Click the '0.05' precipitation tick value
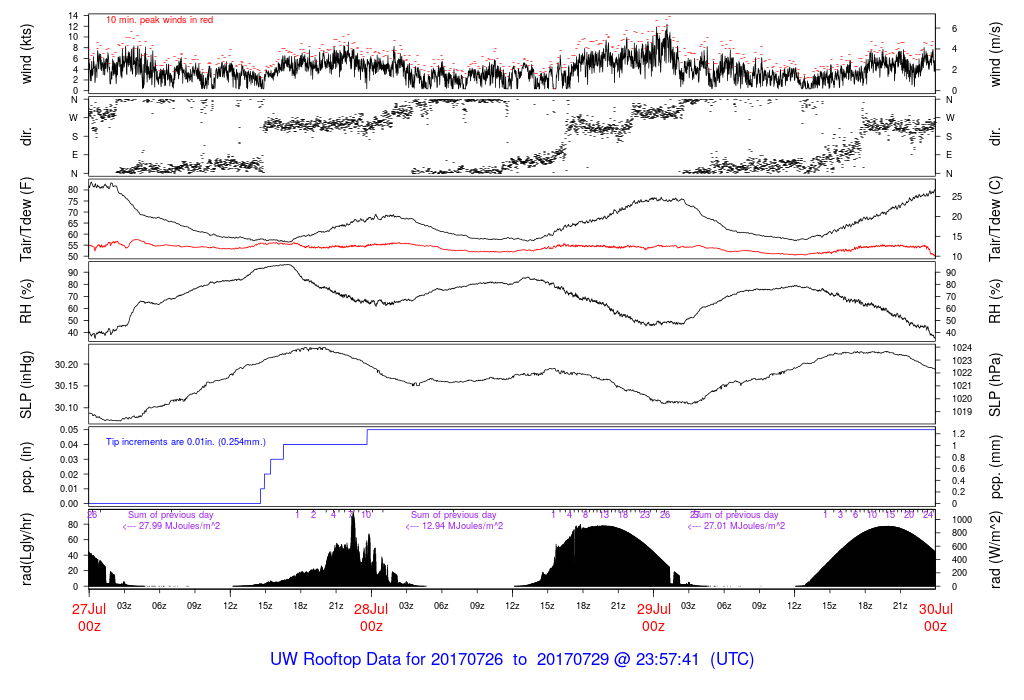The width and height of the screenshot is (1024, 700). 69,430
